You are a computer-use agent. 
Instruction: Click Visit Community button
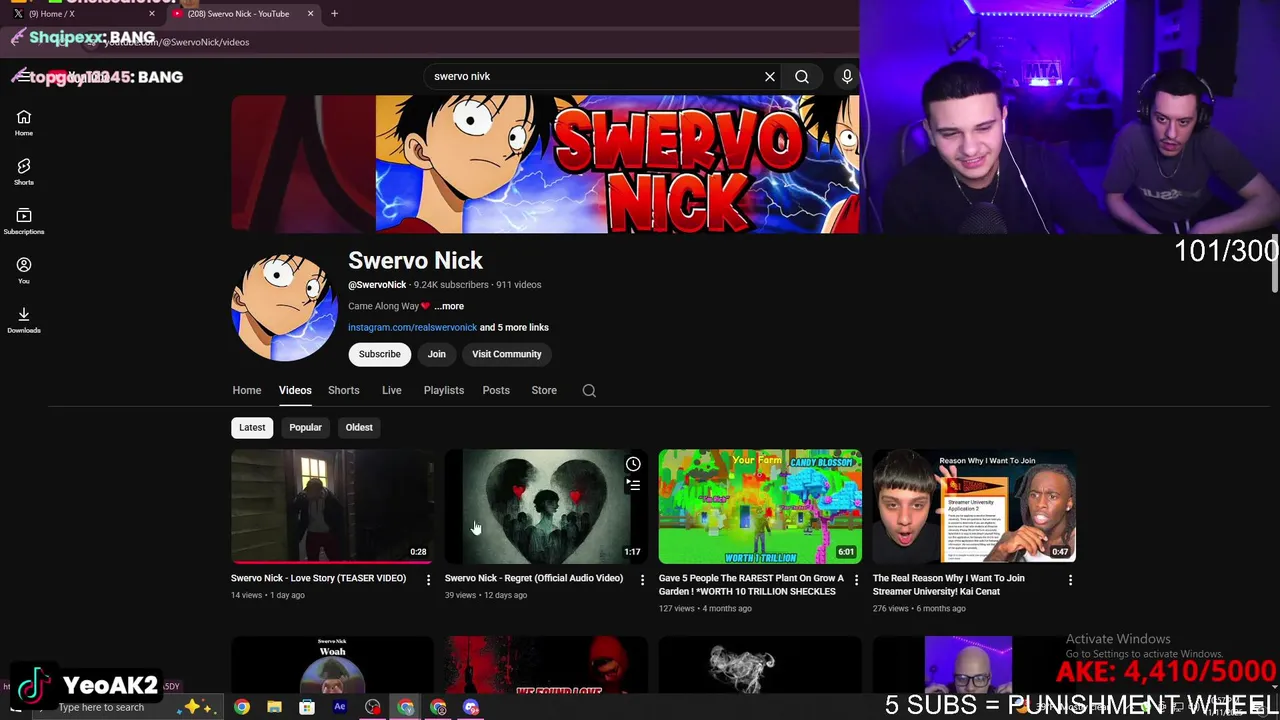[x=507, y=354]
